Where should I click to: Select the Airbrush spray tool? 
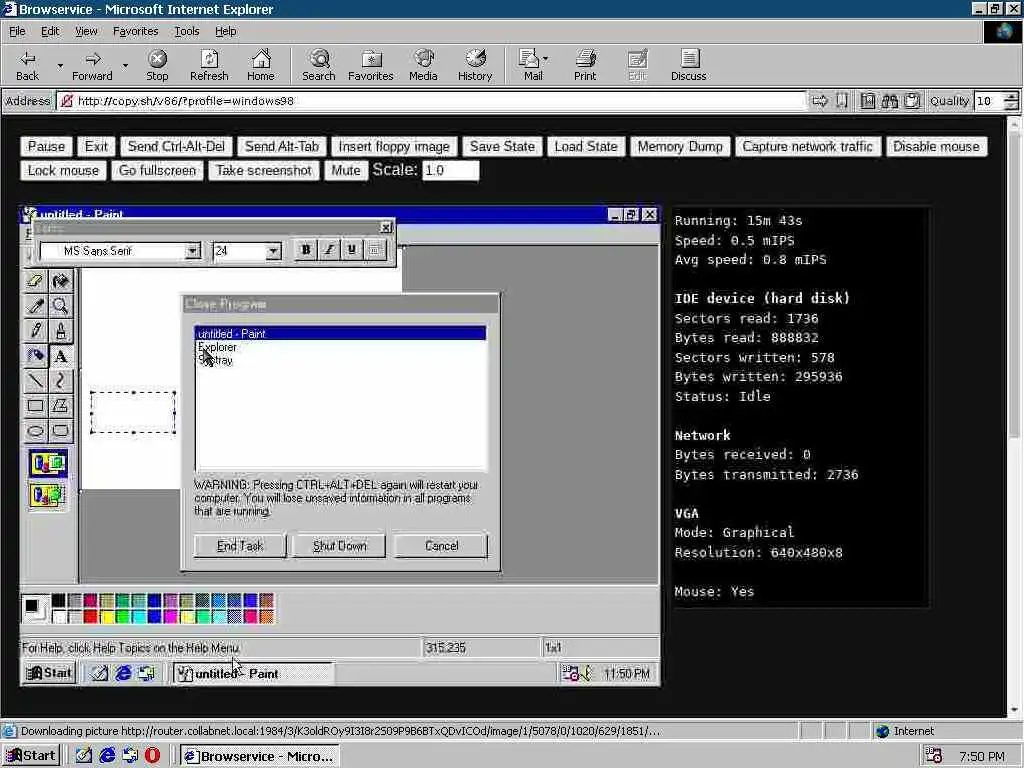(35, 356)
